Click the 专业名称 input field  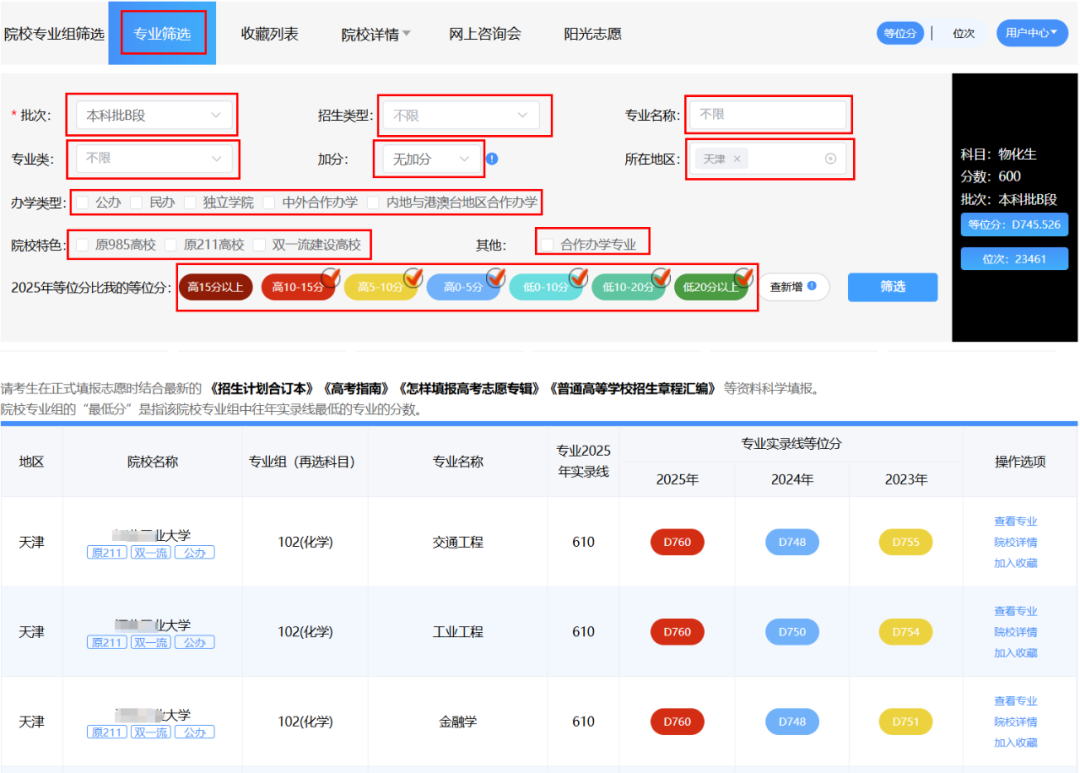768,114
